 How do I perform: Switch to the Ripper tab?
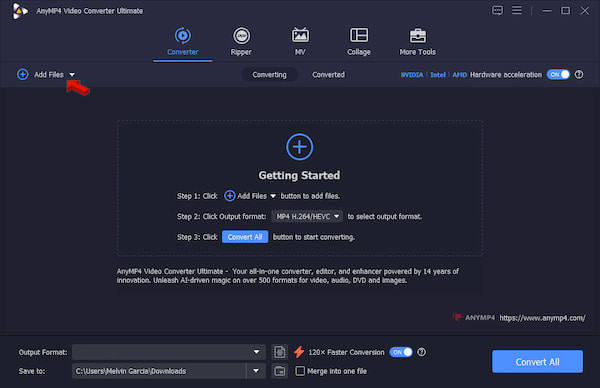[241, 42]
